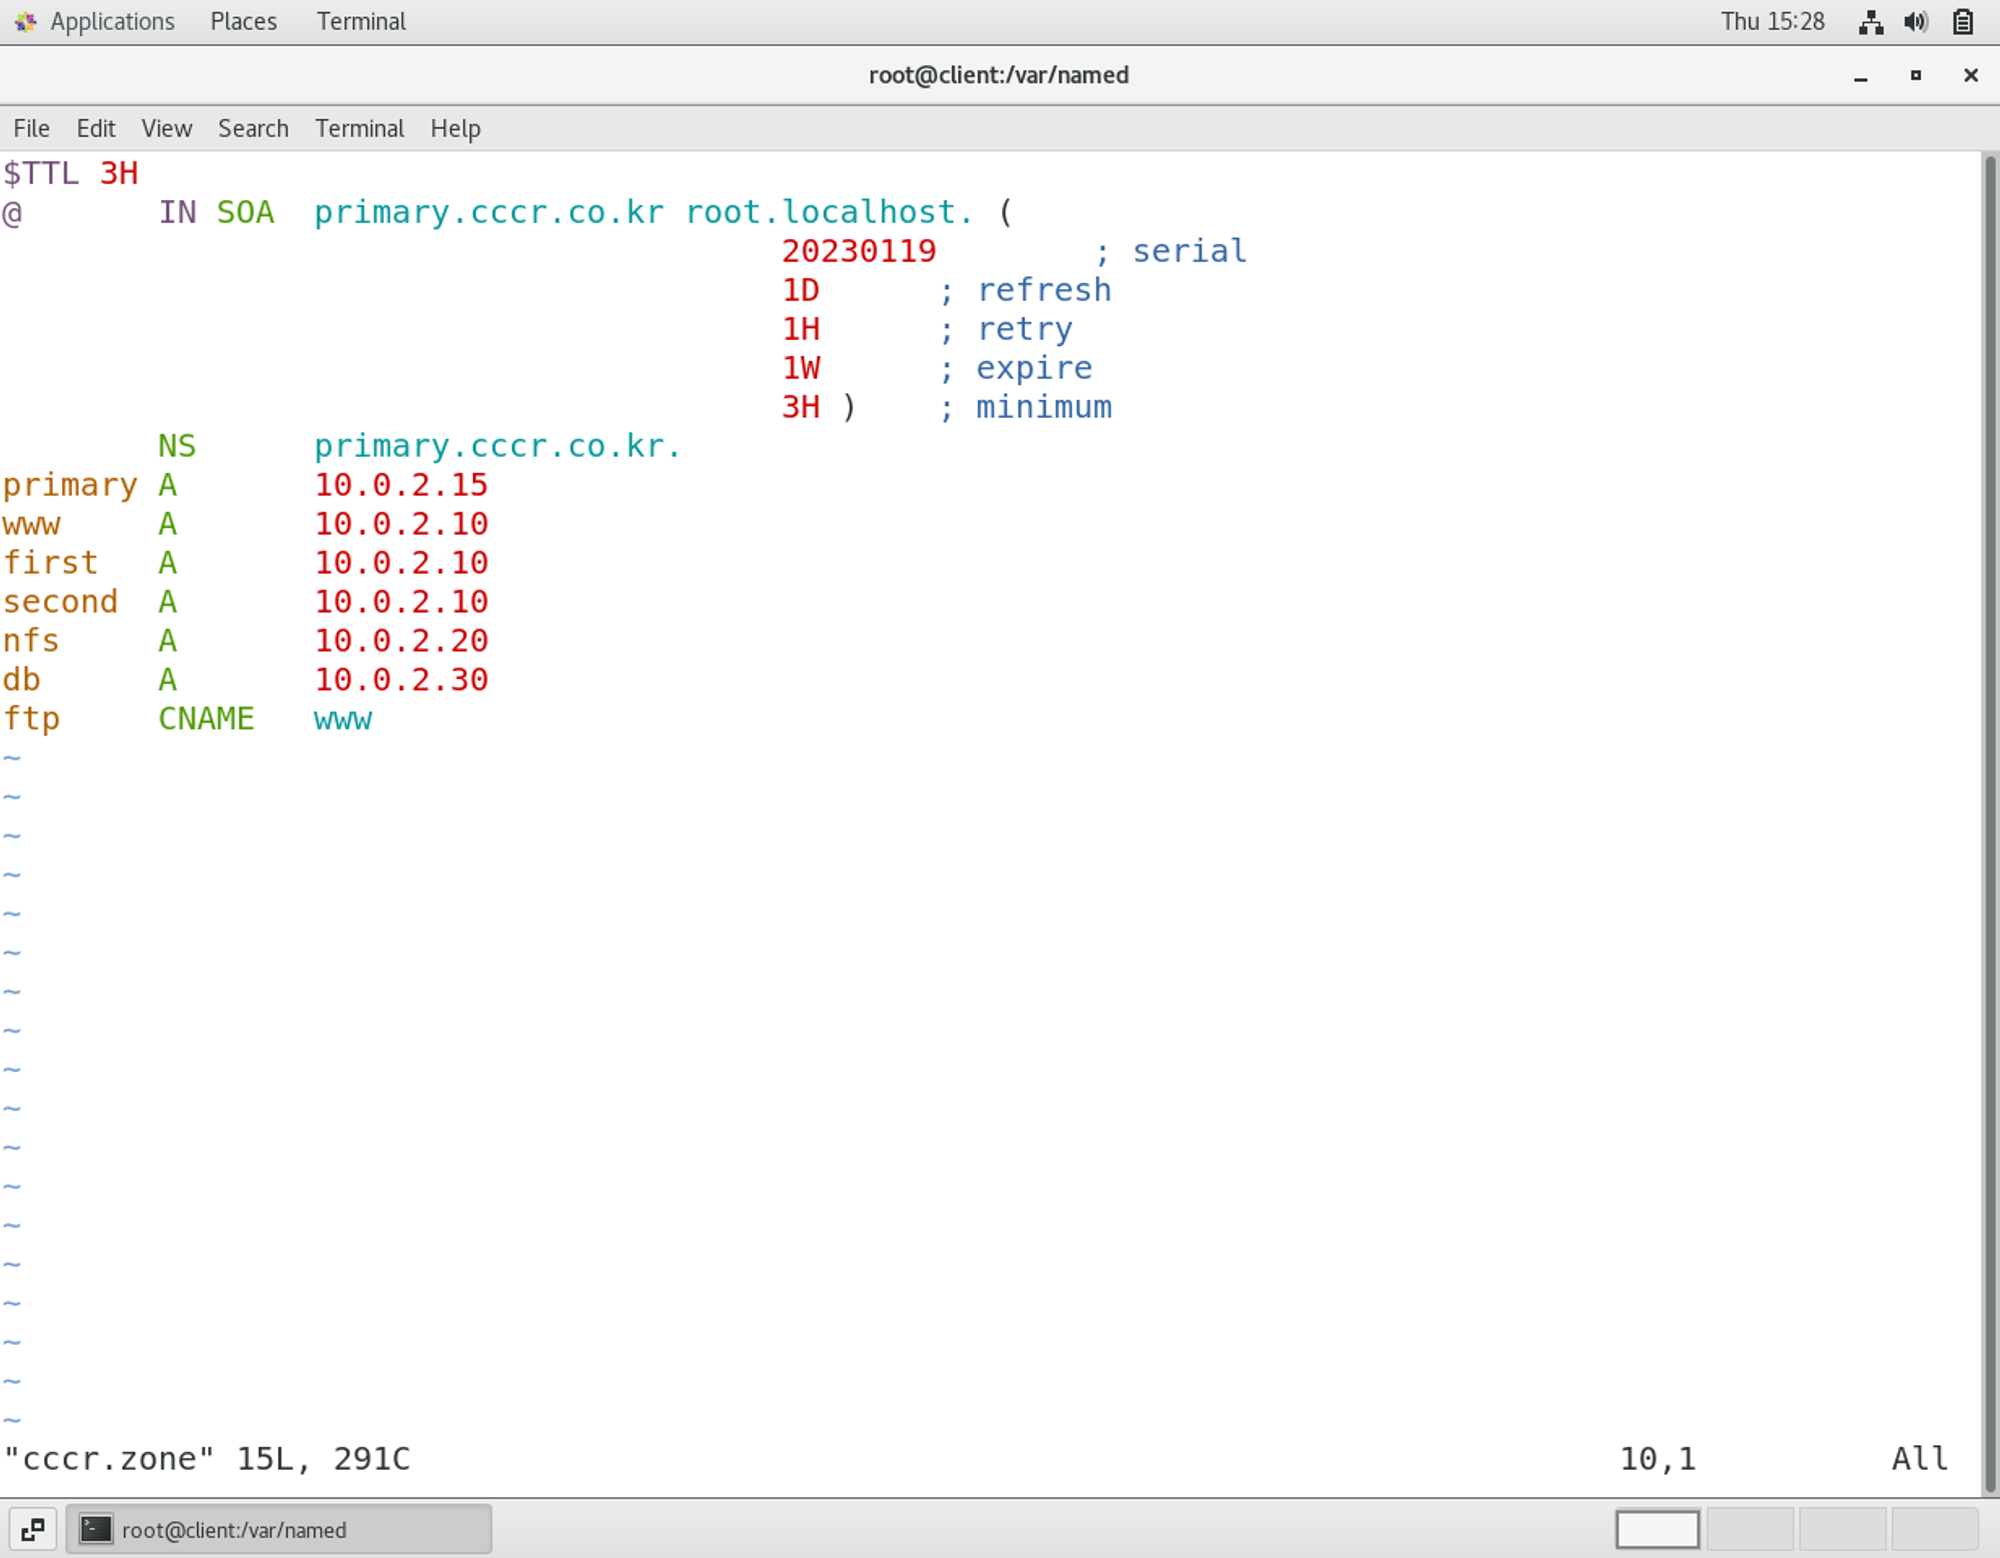The height and width of the screenshot is (1558, 2000).
Task: Click the Applications menu logo icon
Action: coord(25,22)
